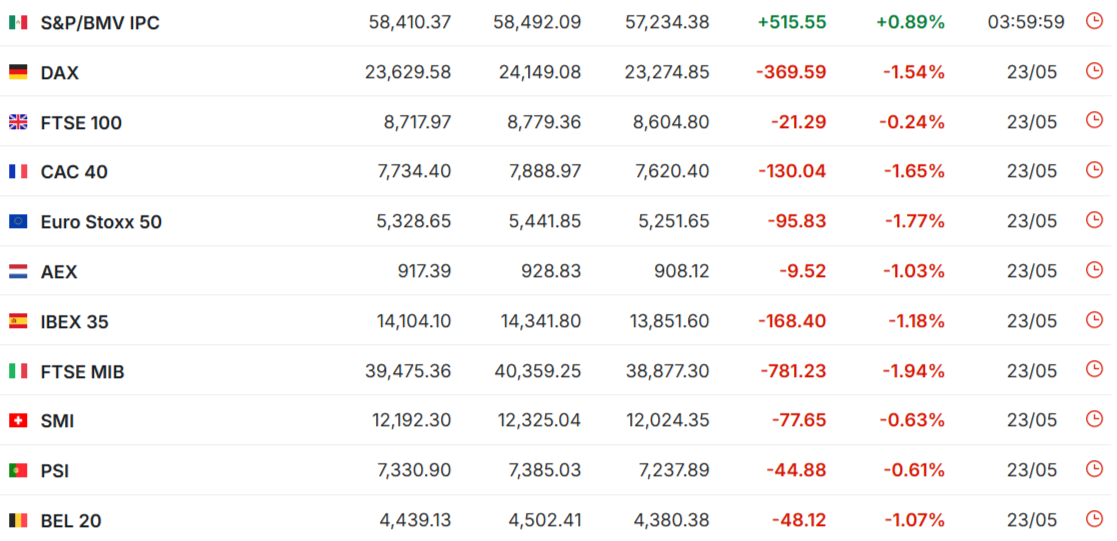
Task: Open the Euro Stoxx 50 index link
Action: click(x=101, y=222)
